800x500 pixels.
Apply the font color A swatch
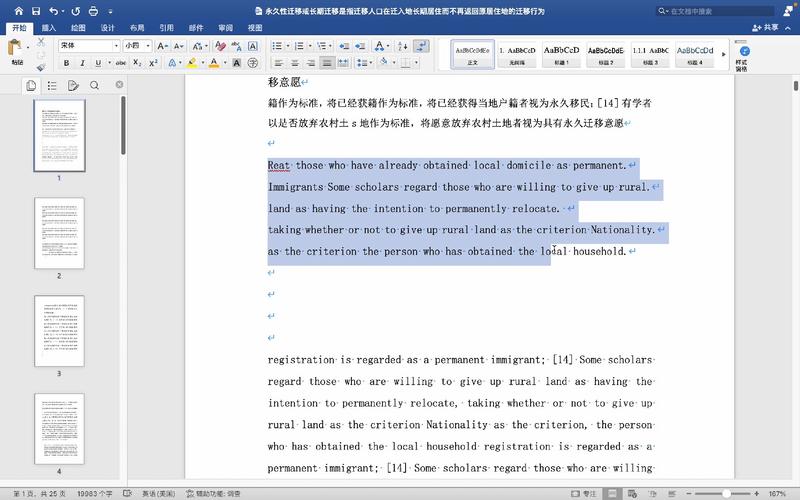214,63
